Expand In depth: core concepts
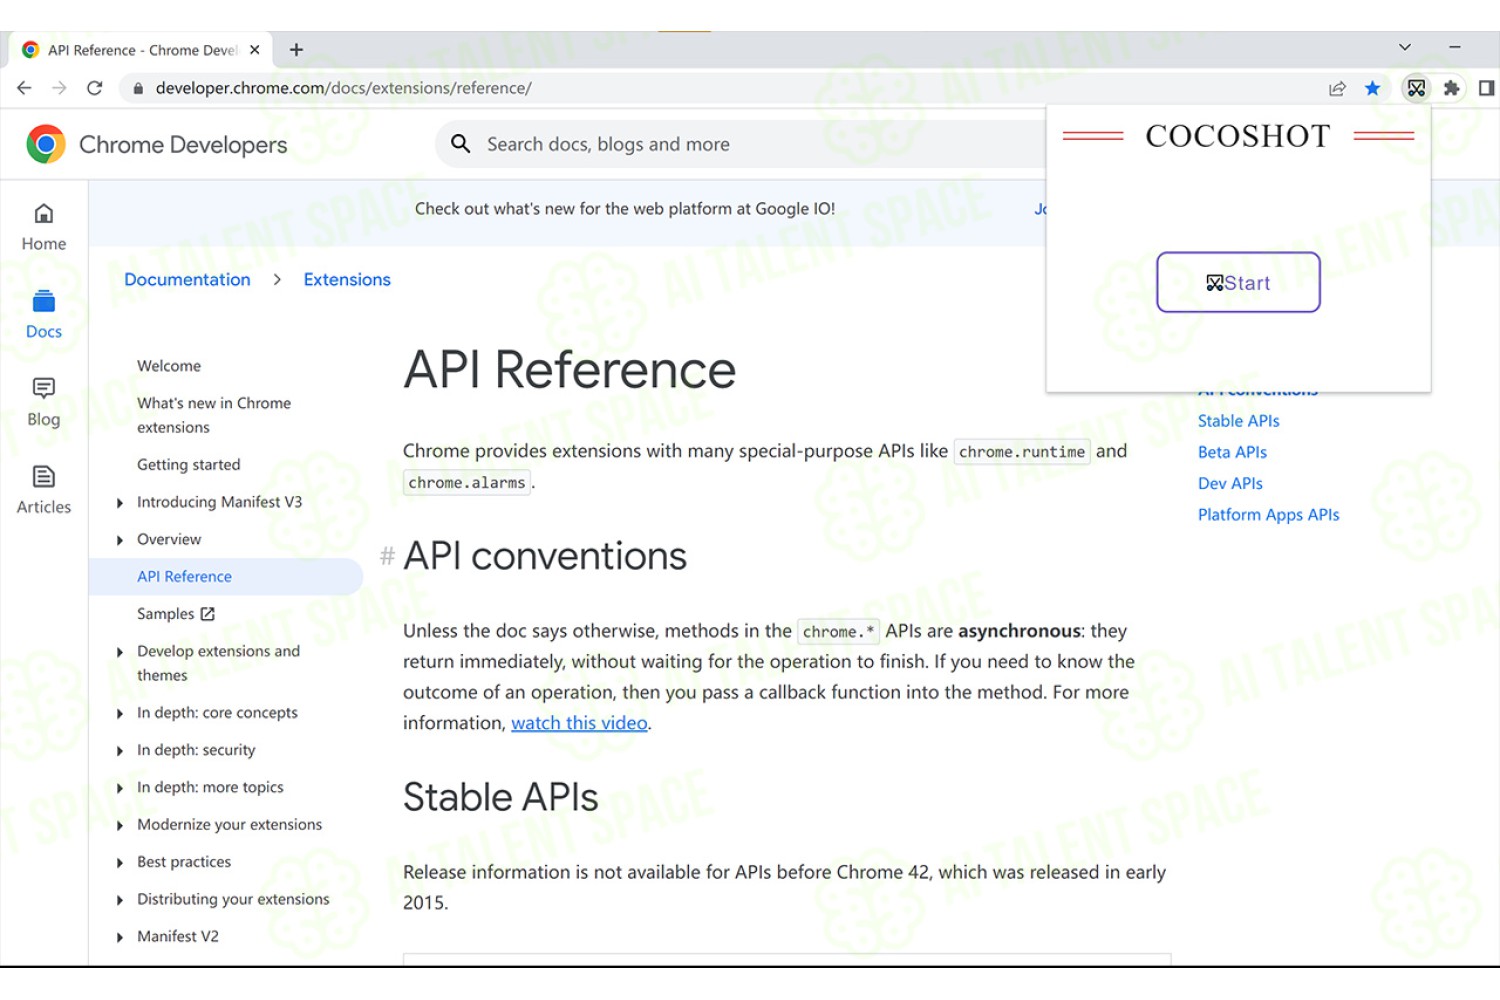This screenshot has height=1000, width=1500. [120, 713]
